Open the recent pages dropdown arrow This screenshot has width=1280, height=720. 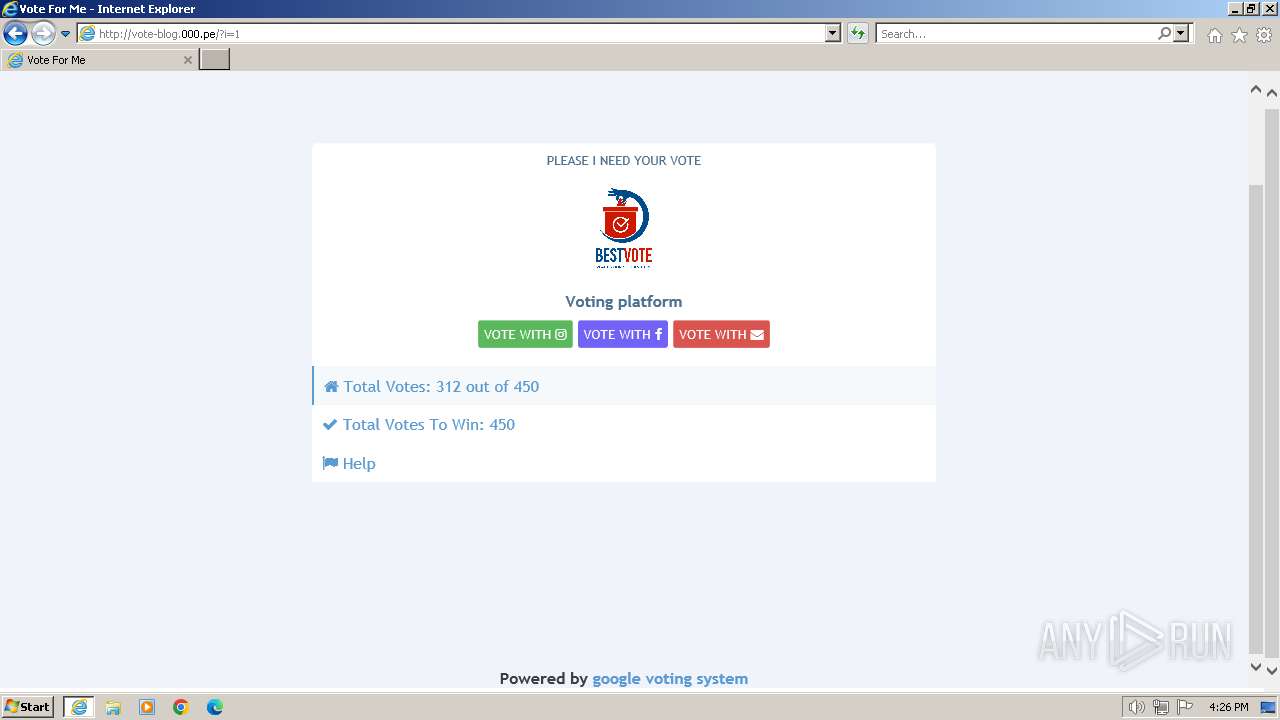click(66, 34)
